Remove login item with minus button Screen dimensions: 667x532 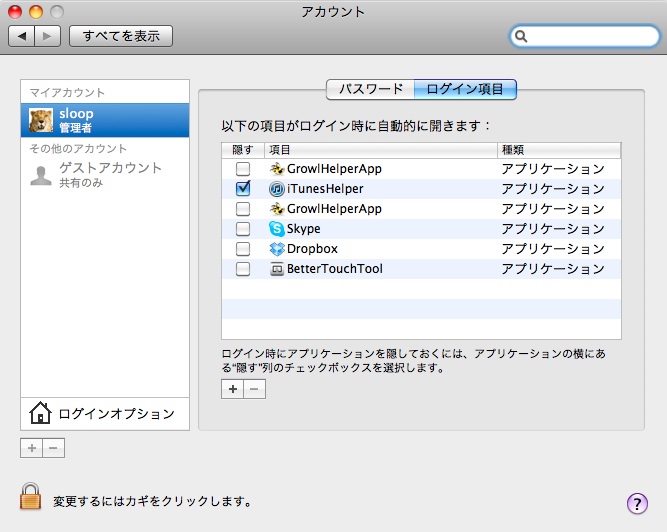pos(254,389)
